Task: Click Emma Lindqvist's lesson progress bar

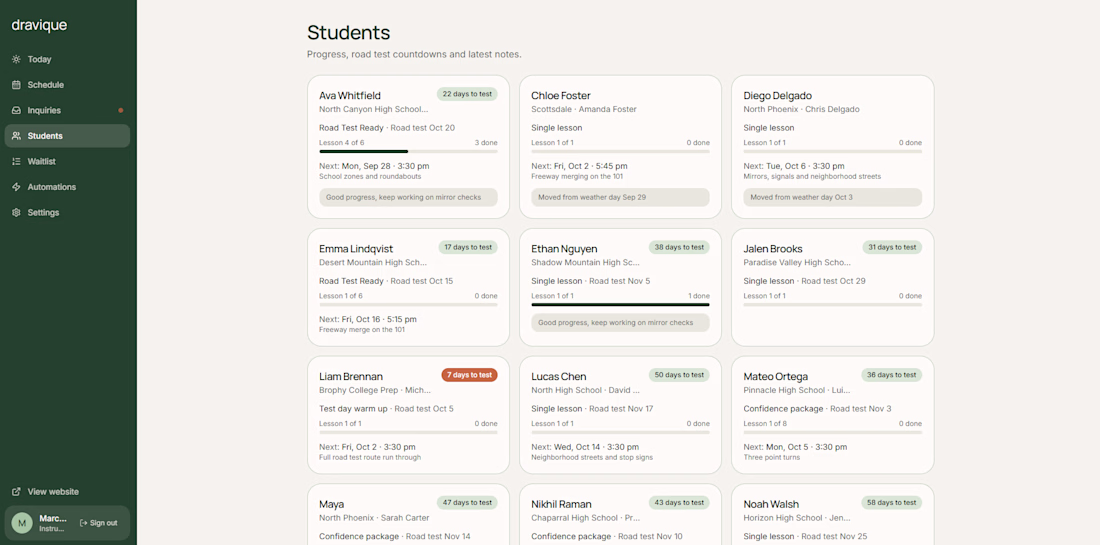Action: tap(408, 304)
